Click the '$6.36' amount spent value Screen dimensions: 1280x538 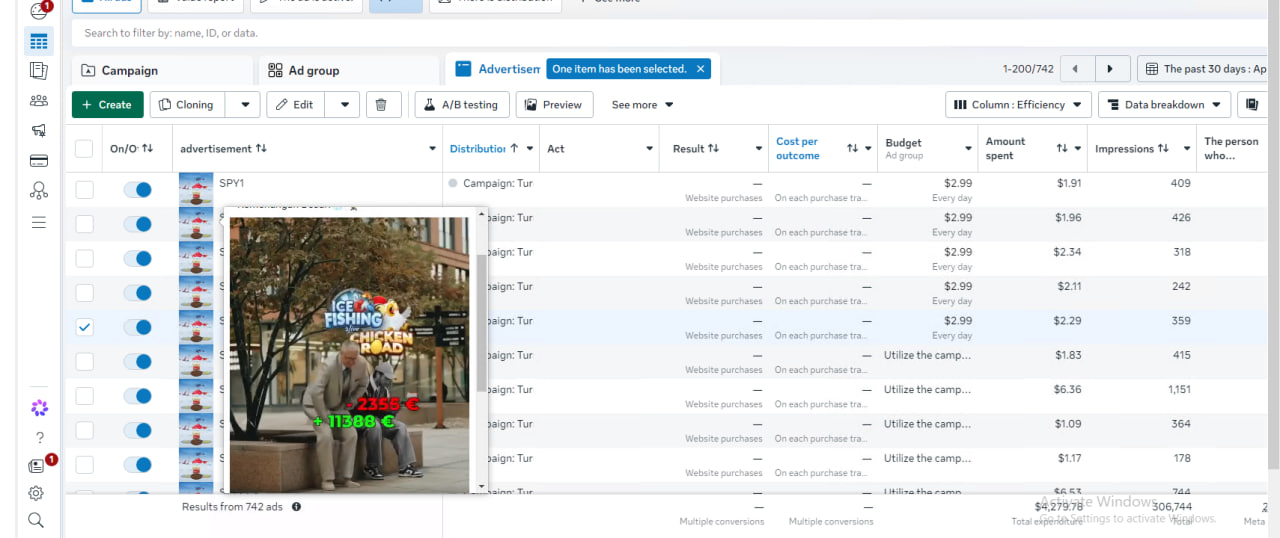click(x=1067, y=389)
